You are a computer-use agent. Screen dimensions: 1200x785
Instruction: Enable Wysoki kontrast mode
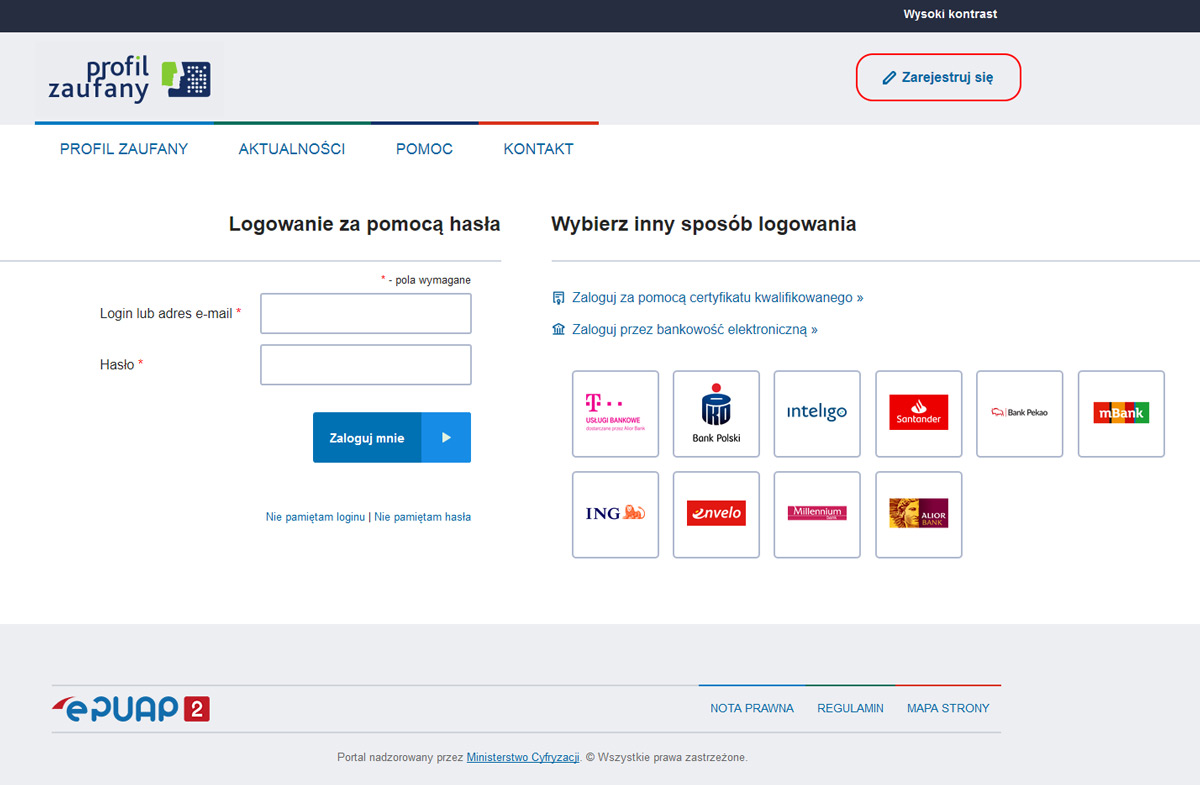click(950, 14)
